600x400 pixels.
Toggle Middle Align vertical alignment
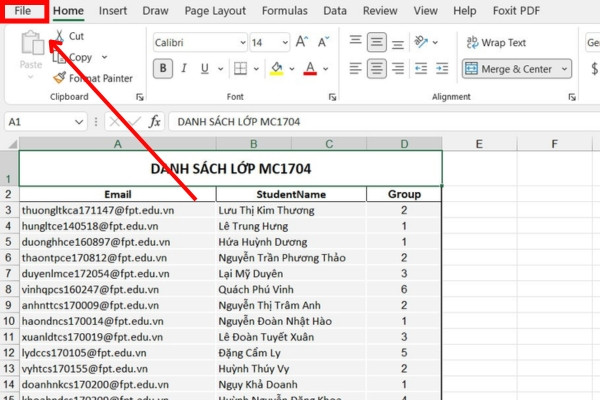(377, 42)
